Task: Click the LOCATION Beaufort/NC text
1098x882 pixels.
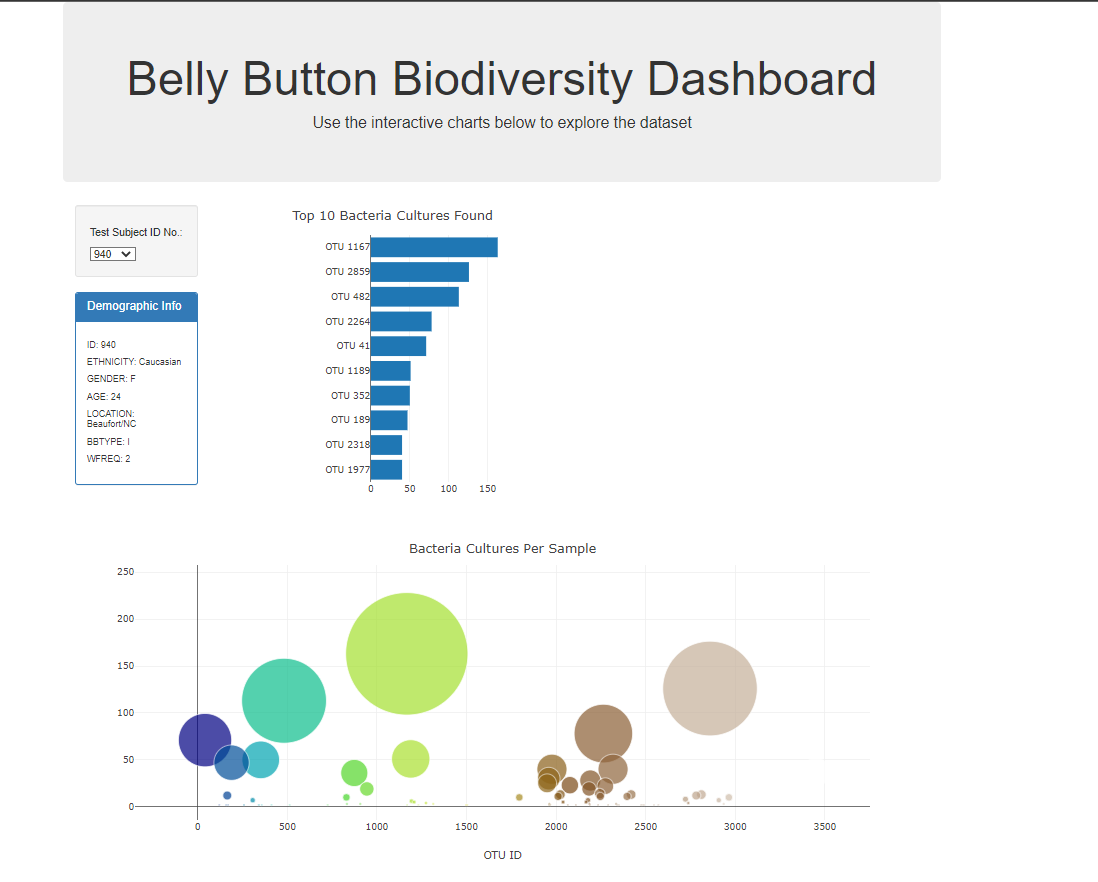Action: pos(113,418)
